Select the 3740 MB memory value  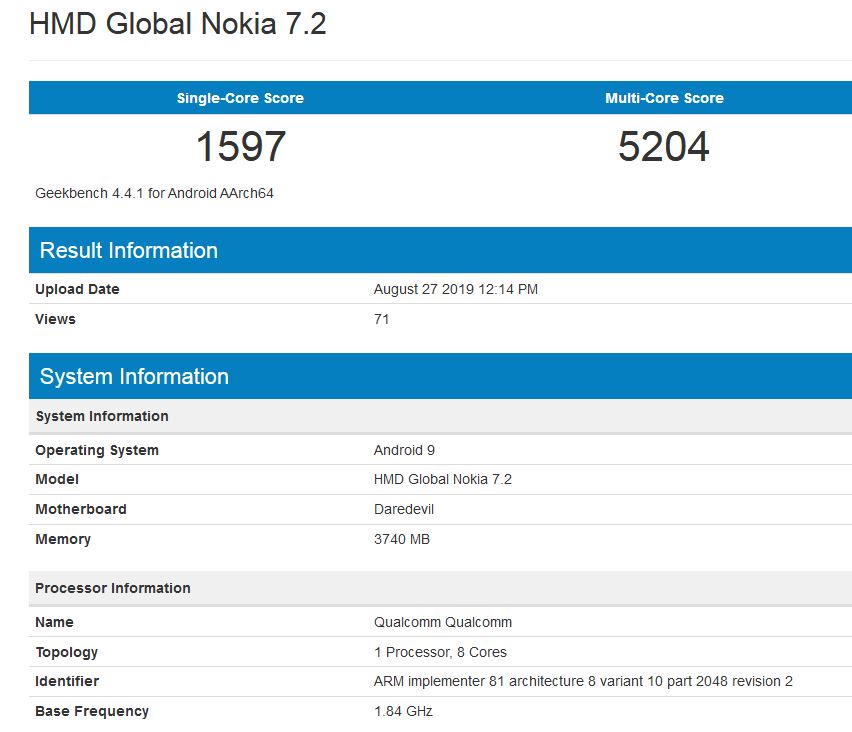(x=402, y=539)
